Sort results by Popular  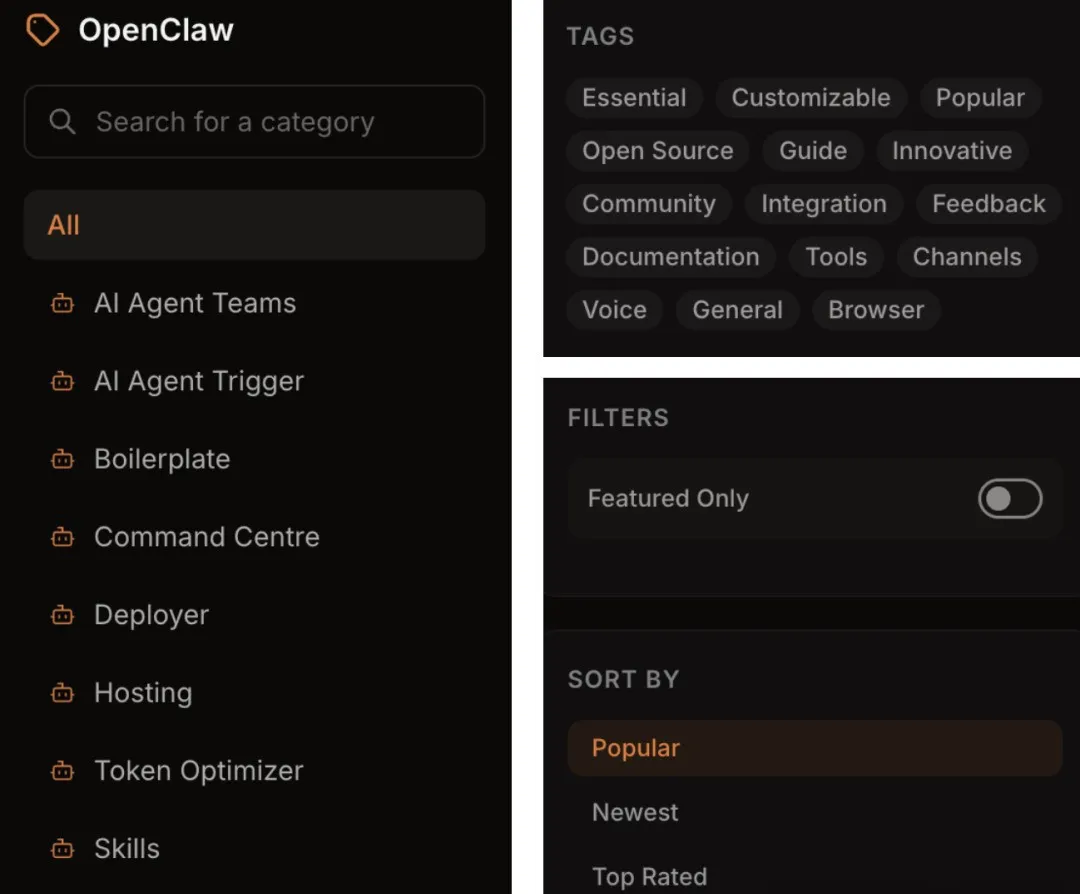coord(636,748)
